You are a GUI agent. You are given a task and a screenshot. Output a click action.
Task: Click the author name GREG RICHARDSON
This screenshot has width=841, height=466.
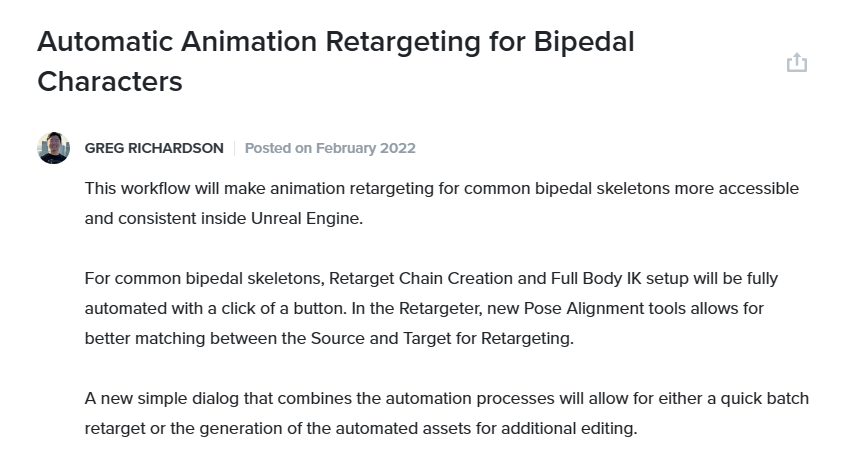tap(154, 148)
